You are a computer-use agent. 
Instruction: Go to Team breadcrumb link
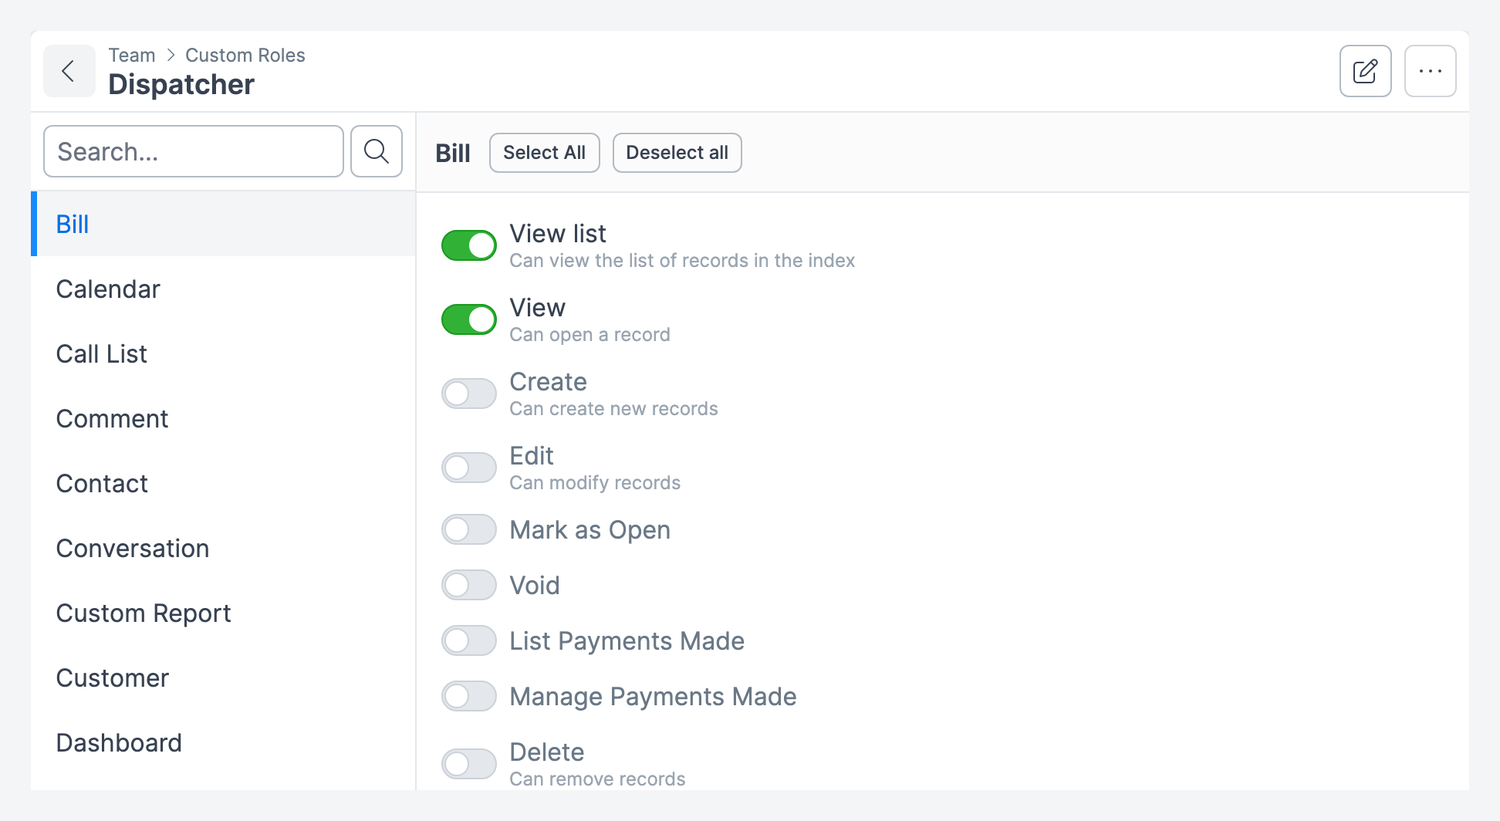(132, 55)
